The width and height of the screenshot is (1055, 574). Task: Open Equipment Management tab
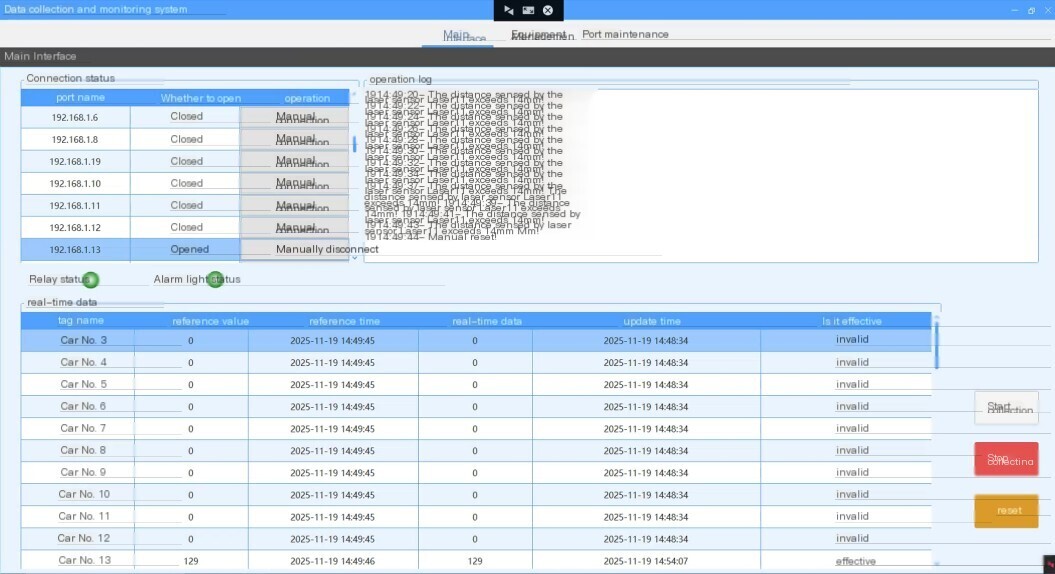542,35
